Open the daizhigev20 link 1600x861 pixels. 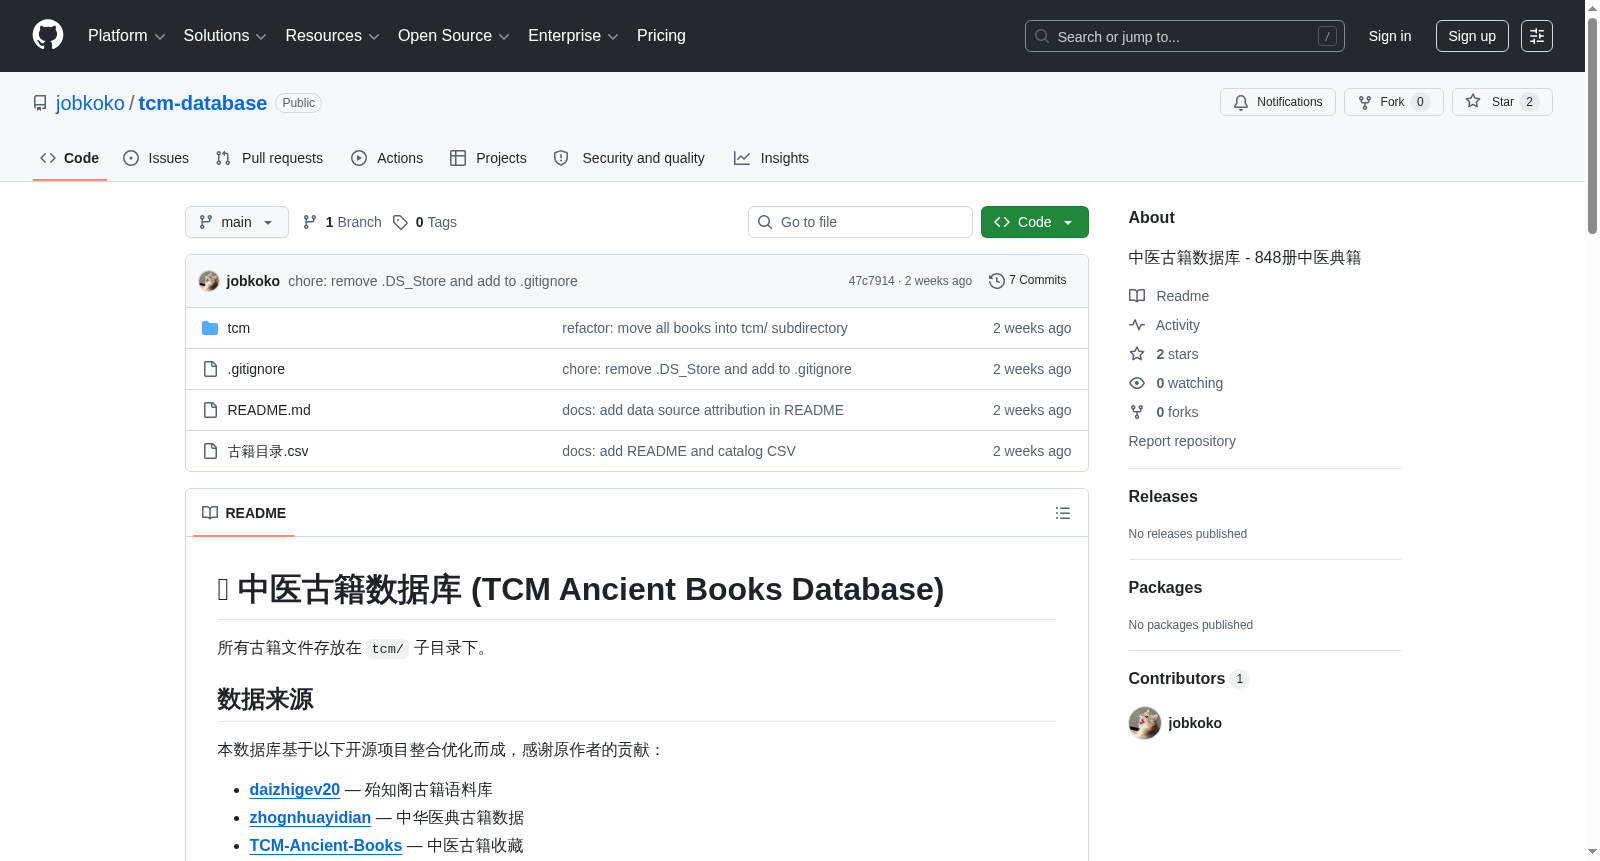(x=295, y=790)
